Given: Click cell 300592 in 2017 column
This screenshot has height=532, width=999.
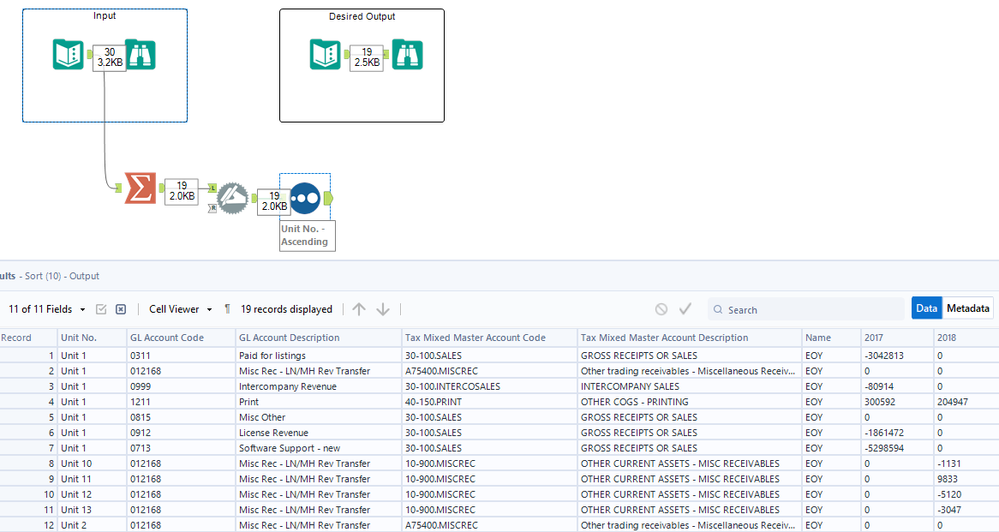Looking at the screenshot, I should click(897, 401).
